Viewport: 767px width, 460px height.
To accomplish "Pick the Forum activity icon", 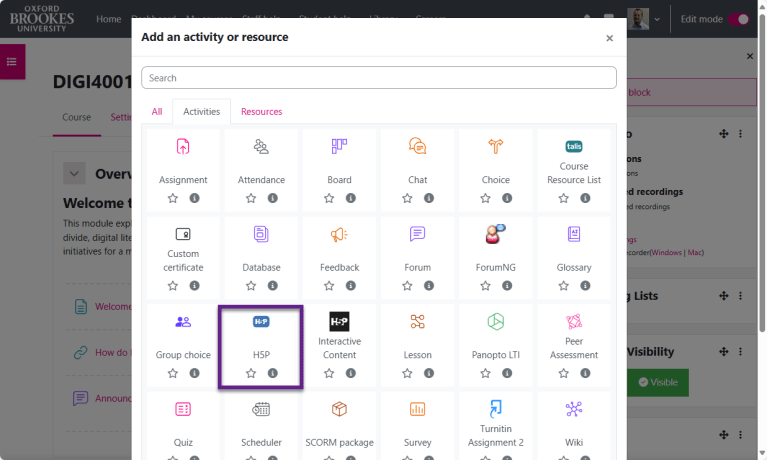I will coord(417,234).
